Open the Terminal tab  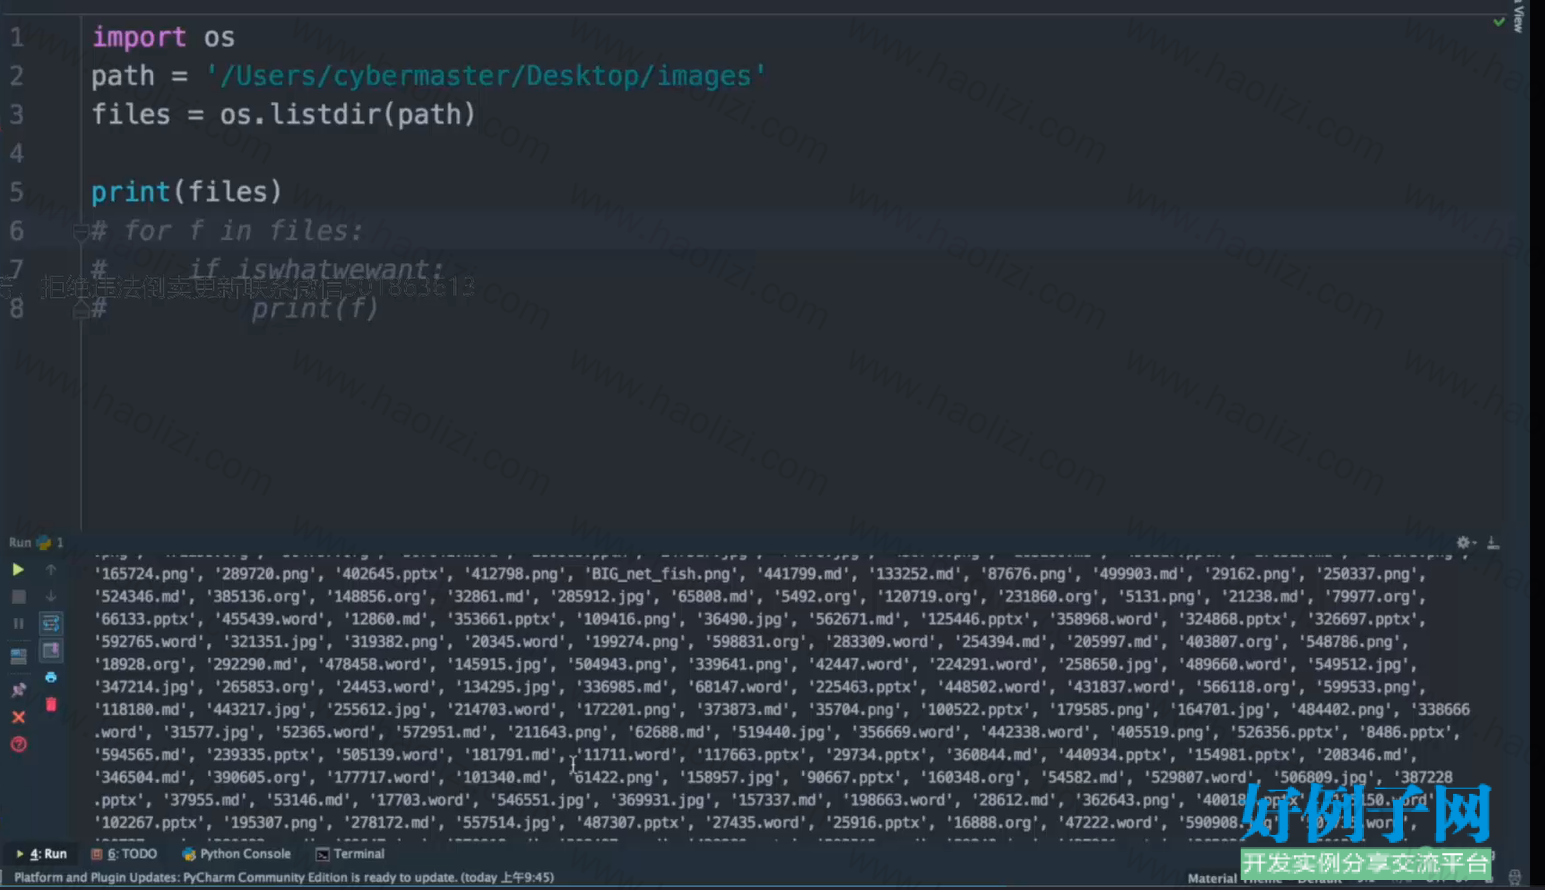(350, 854)
